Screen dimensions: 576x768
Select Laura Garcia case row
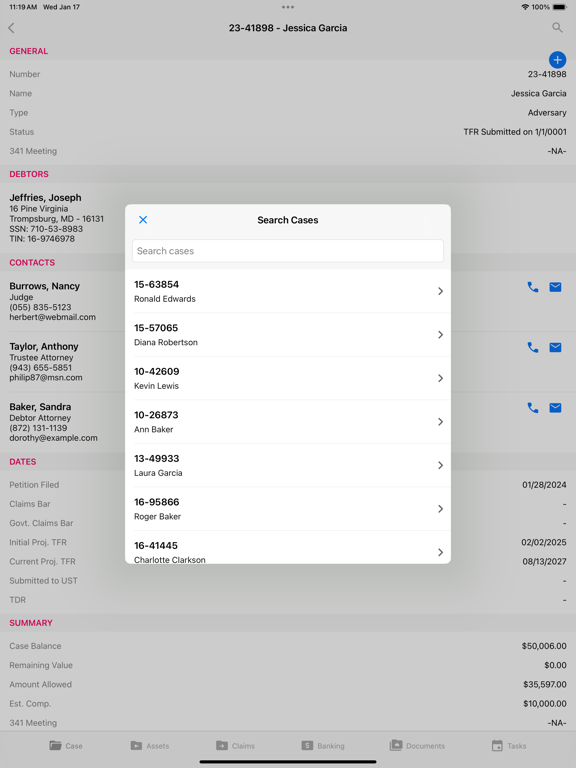288,466
